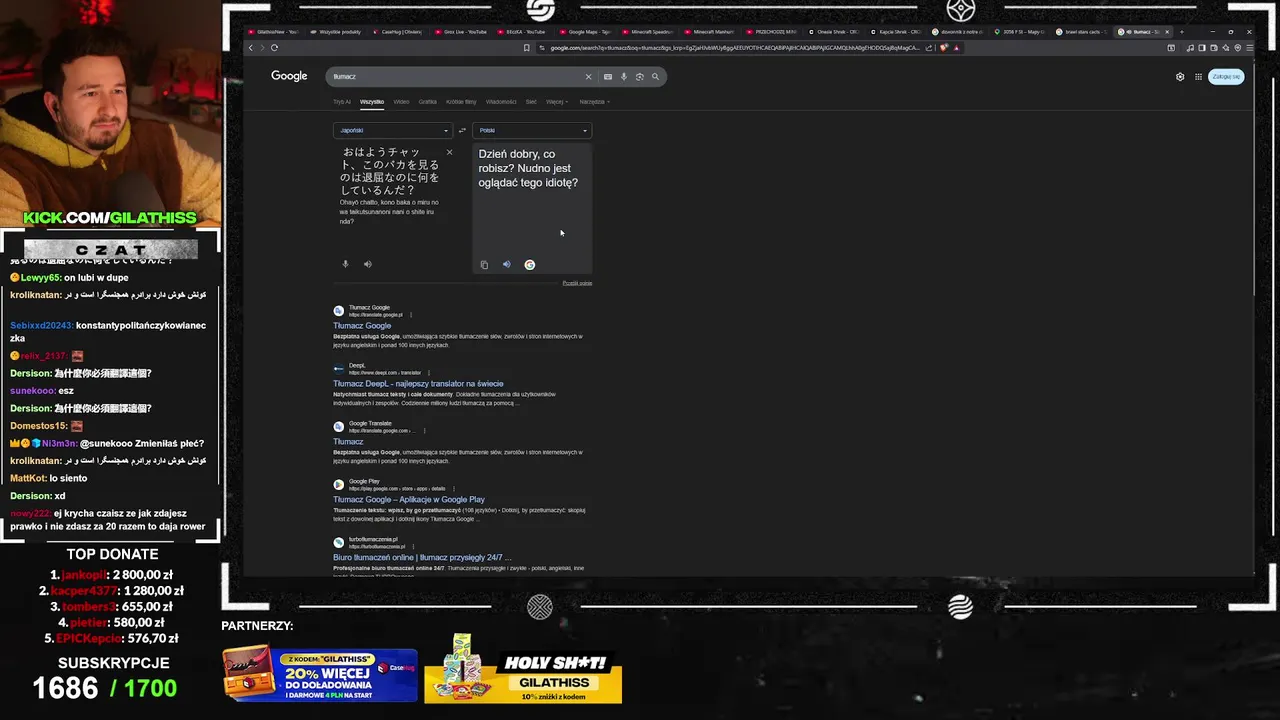Image resolution: width=1280 pixels, height=720 pixels.
Task: Open the Wiadomości results tab
Action: point(501,101)
